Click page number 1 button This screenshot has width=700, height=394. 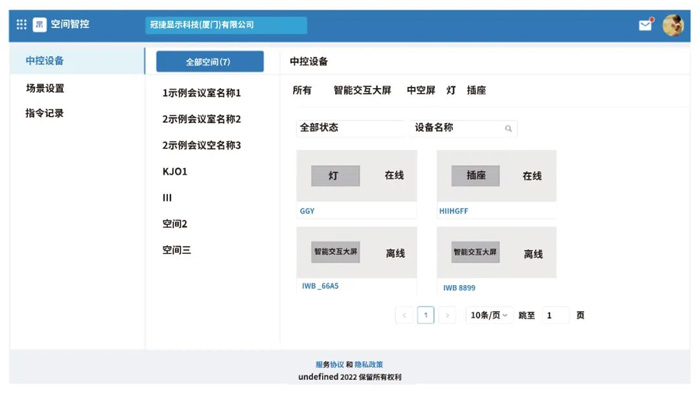pyautogui.click(x=425, y=315)
